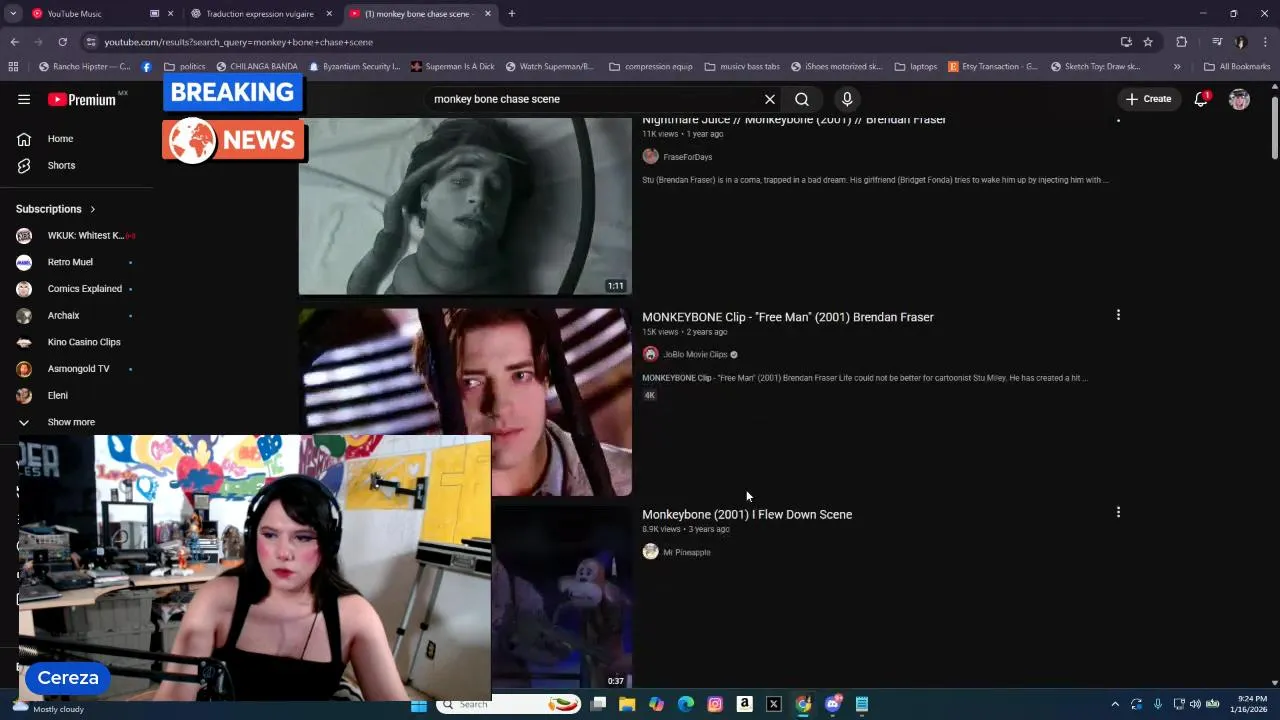The width and height of the screenshot is (1280, 720).
Task: Open the All Bookmarks folder
Action: click(1237, 67)
